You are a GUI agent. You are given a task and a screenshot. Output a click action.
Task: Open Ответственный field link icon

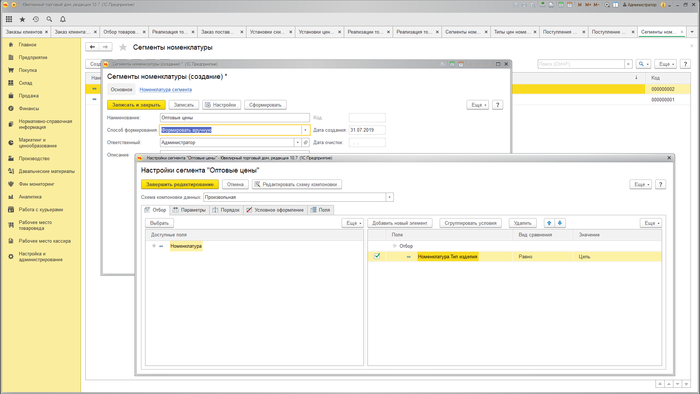(306, 142)
